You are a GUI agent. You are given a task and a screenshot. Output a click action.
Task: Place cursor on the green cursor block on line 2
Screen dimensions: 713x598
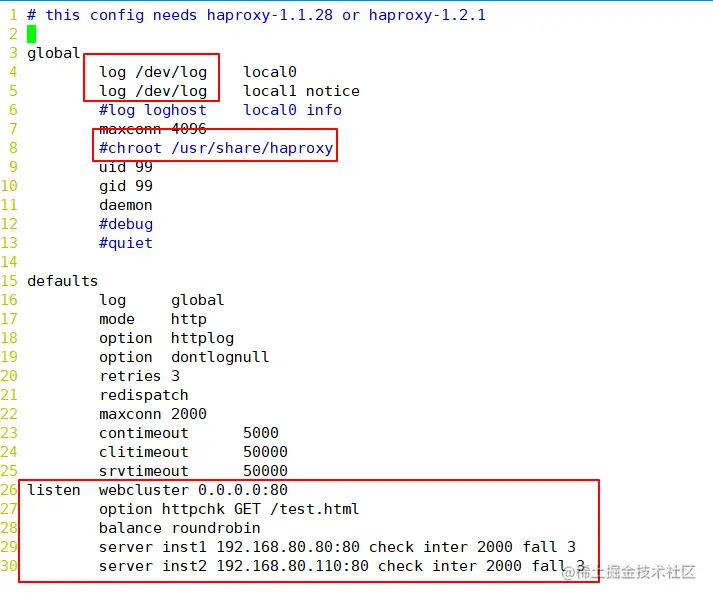(31, 34)
